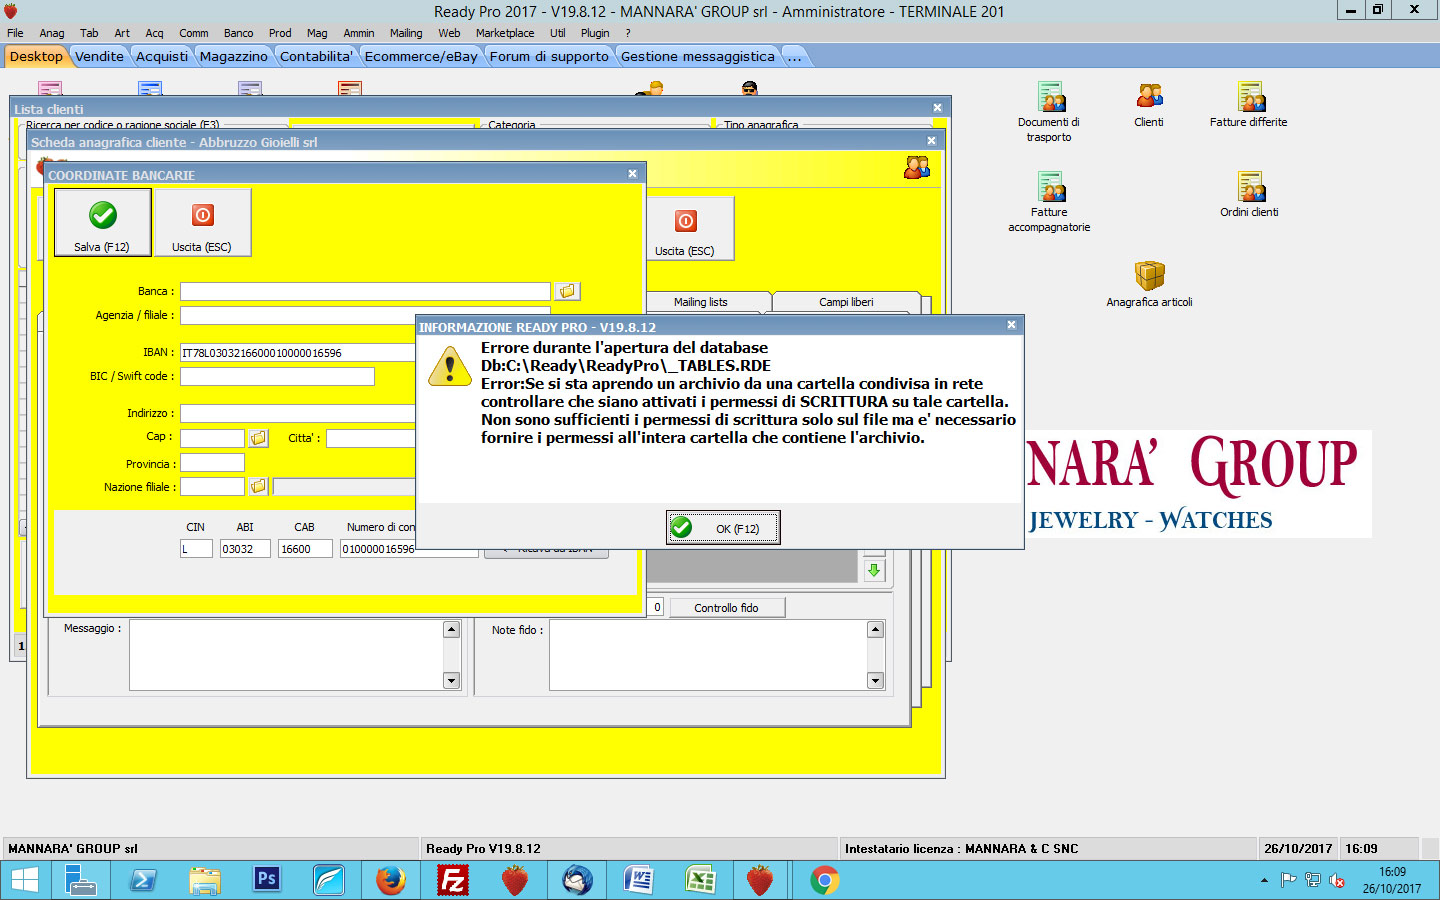Open Documenti di trasporto desktop icon
1440x900 pixels.
pyautogui.click(x=1049, y=112)
